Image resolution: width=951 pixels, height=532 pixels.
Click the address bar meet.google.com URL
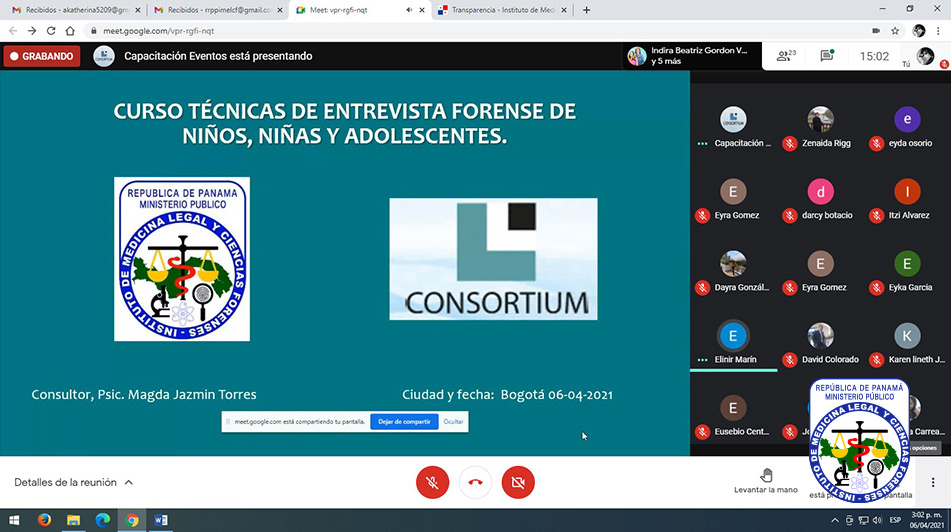(158, 30)
